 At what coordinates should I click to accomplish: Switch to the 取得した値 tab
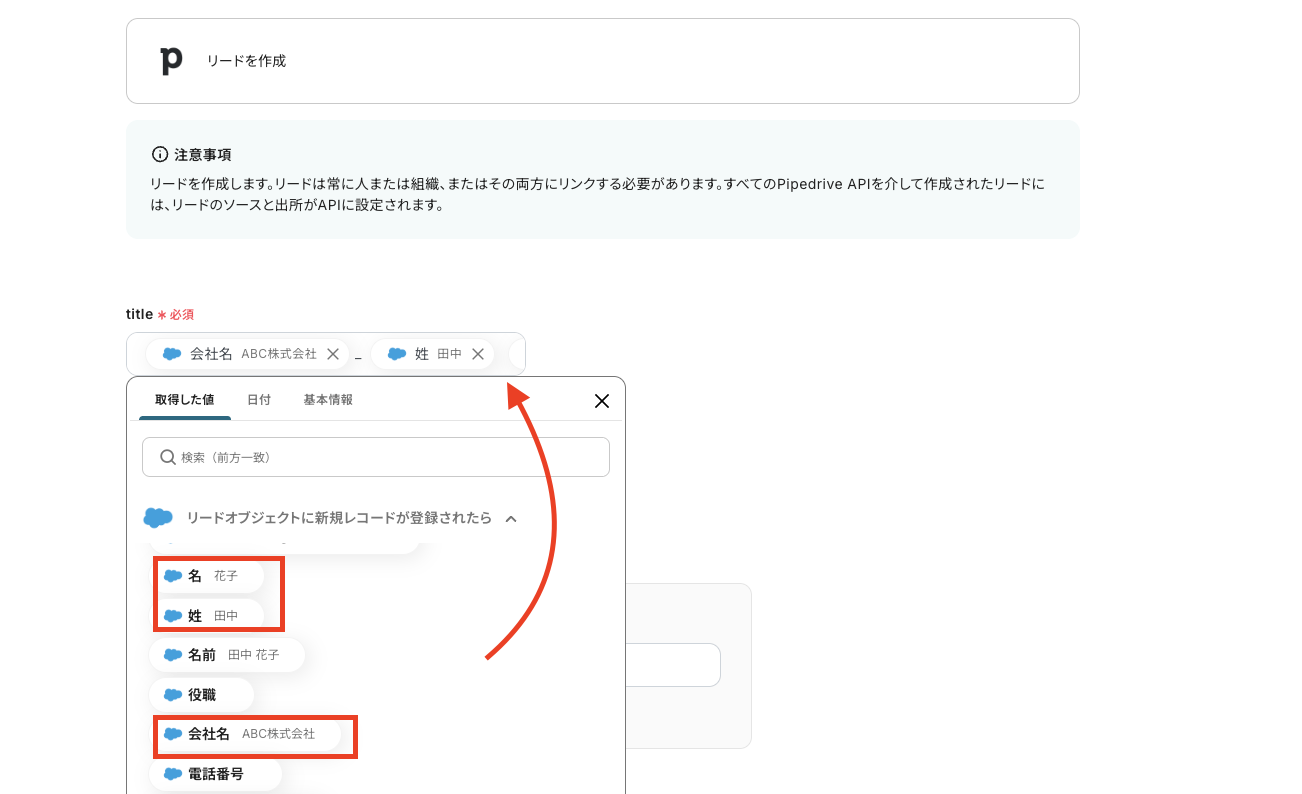pos(184,400)
